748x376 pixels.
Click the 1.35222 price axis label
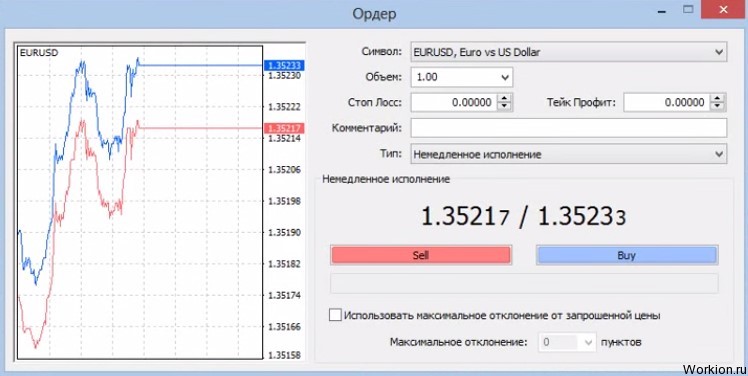click(284, 106)
